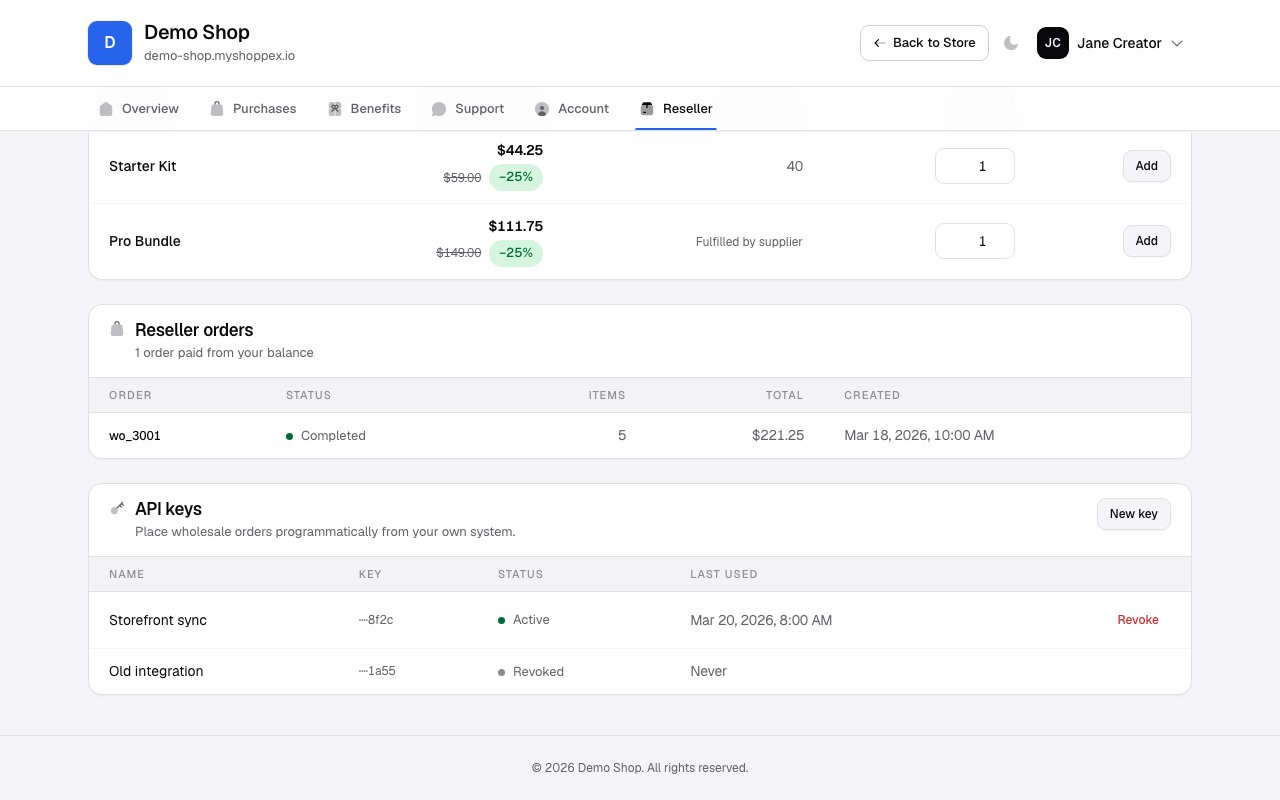Image resolution: width=1280 pixels, height=800 pixels.
Task: Click the Pro Bundle $149.00 struck-through price
Action: coord(459,253)
